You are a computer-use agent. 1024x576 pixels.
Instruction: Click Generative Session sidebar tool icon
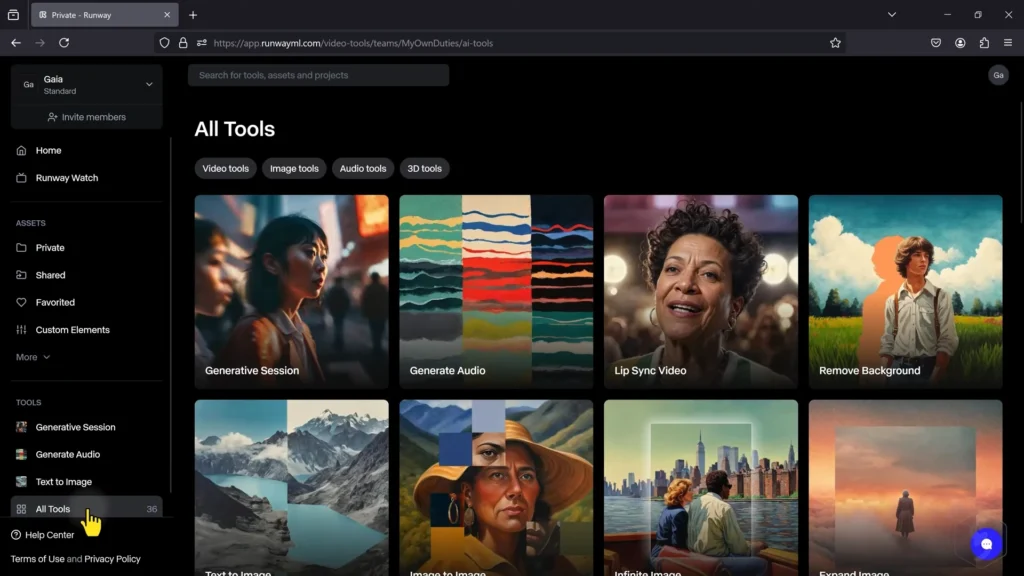22,427
